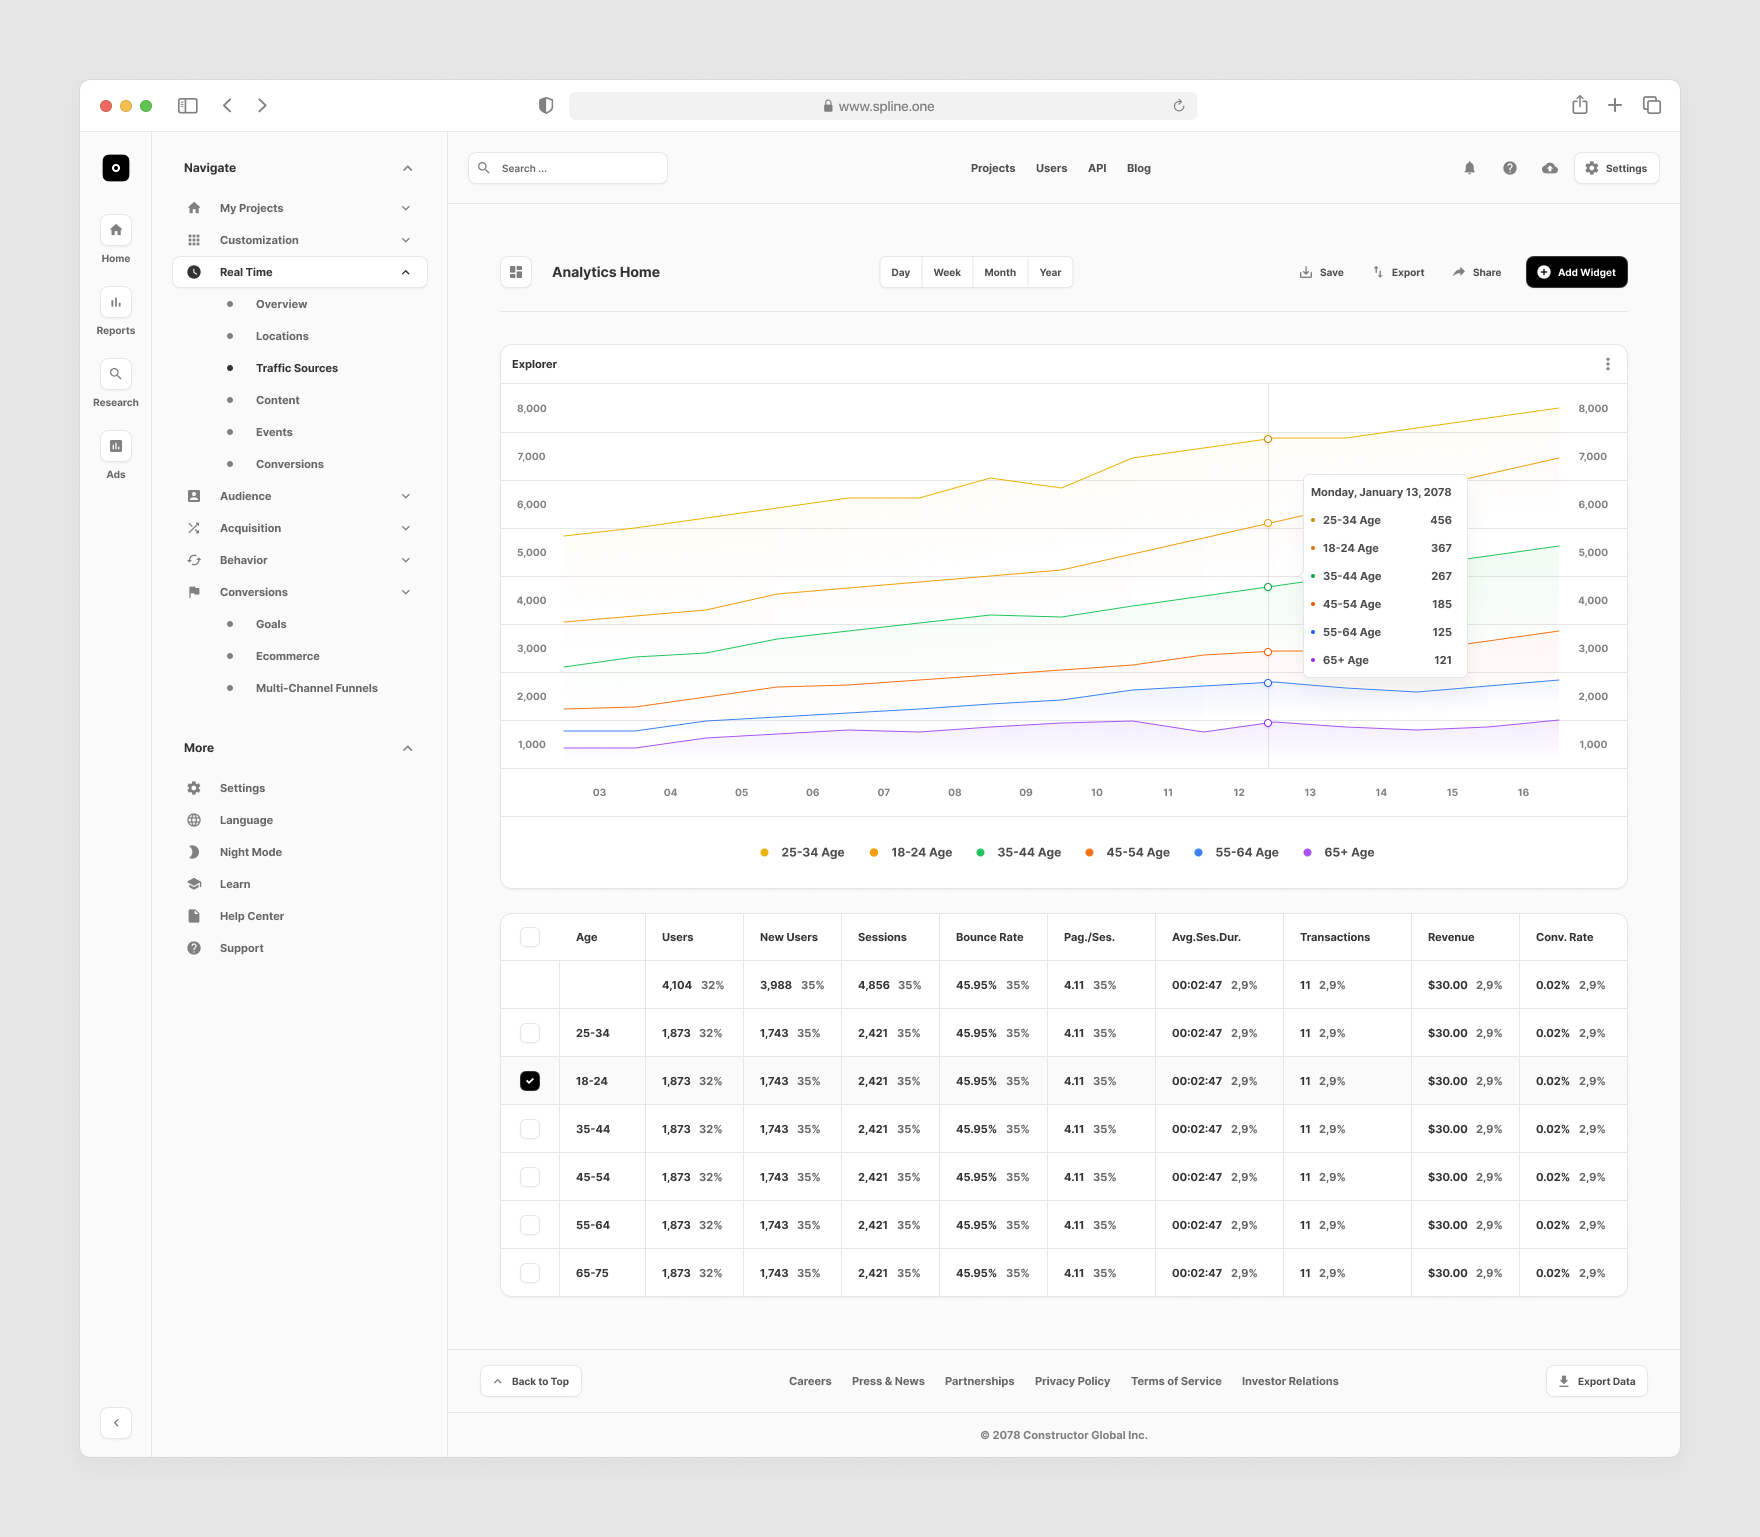Check the 25-34 row checkbox
The image size is (1760, 1537).
click(x=530, y=1033)
